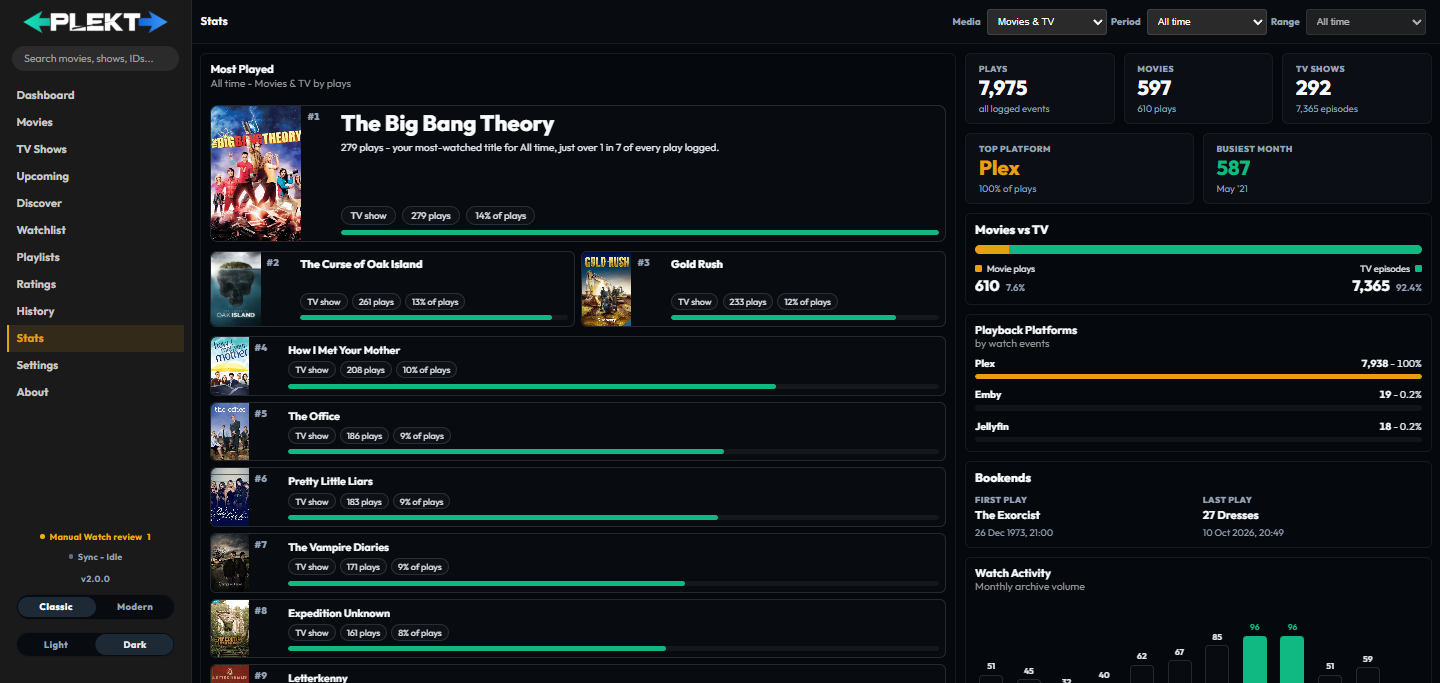
Task: Expand the Range dropdown
Action: (x=1365, y=22)
